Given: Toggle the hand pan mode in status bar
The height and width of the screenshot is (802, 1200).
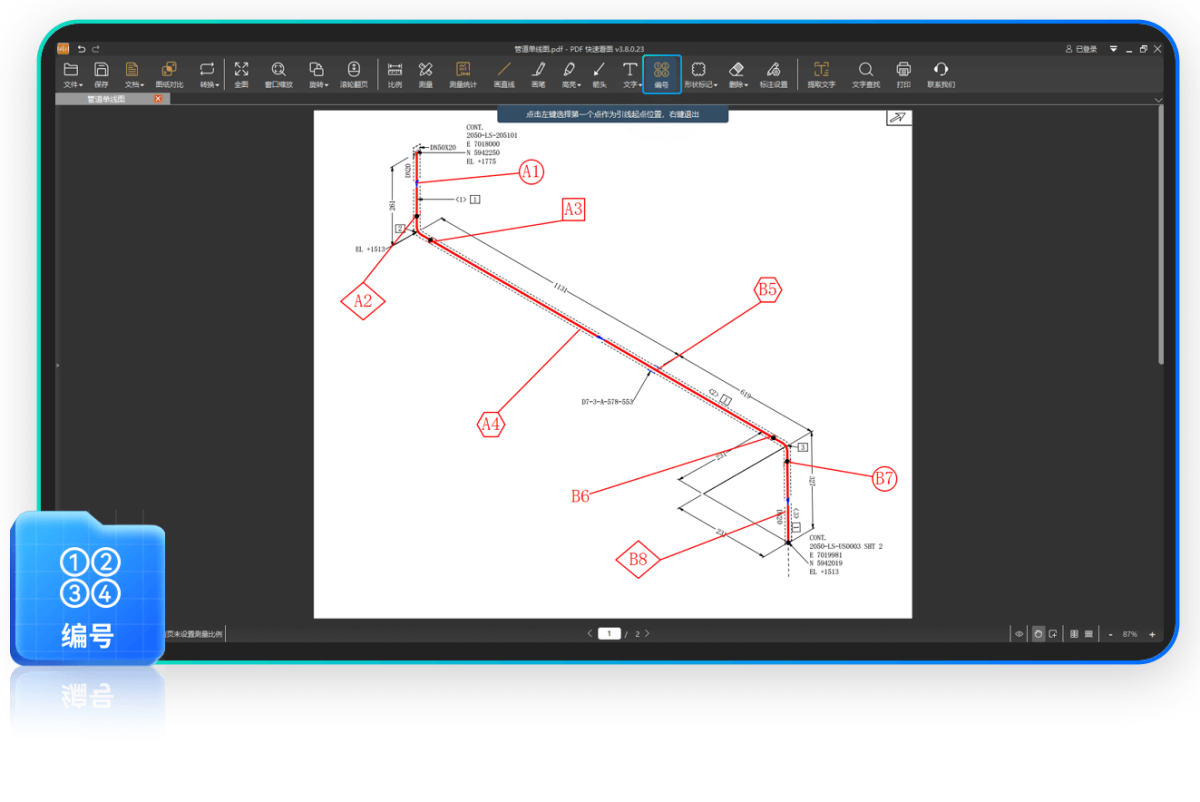Looking at the screenshot, I should click(x=1038, y=634).
